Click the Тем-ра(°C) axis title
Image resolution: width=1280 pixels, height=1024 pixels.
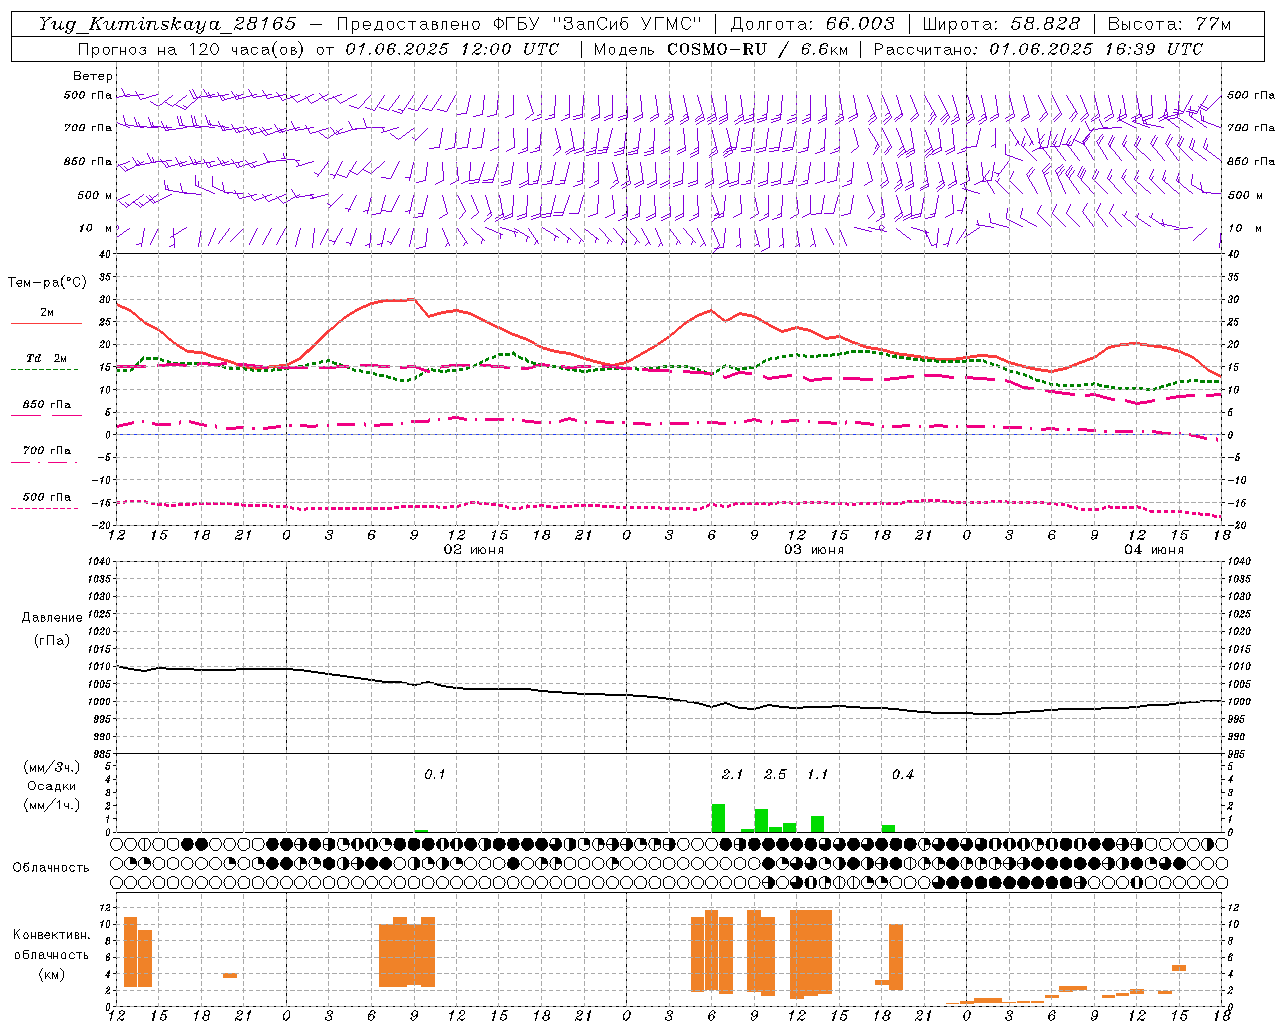tap(47, 283)
